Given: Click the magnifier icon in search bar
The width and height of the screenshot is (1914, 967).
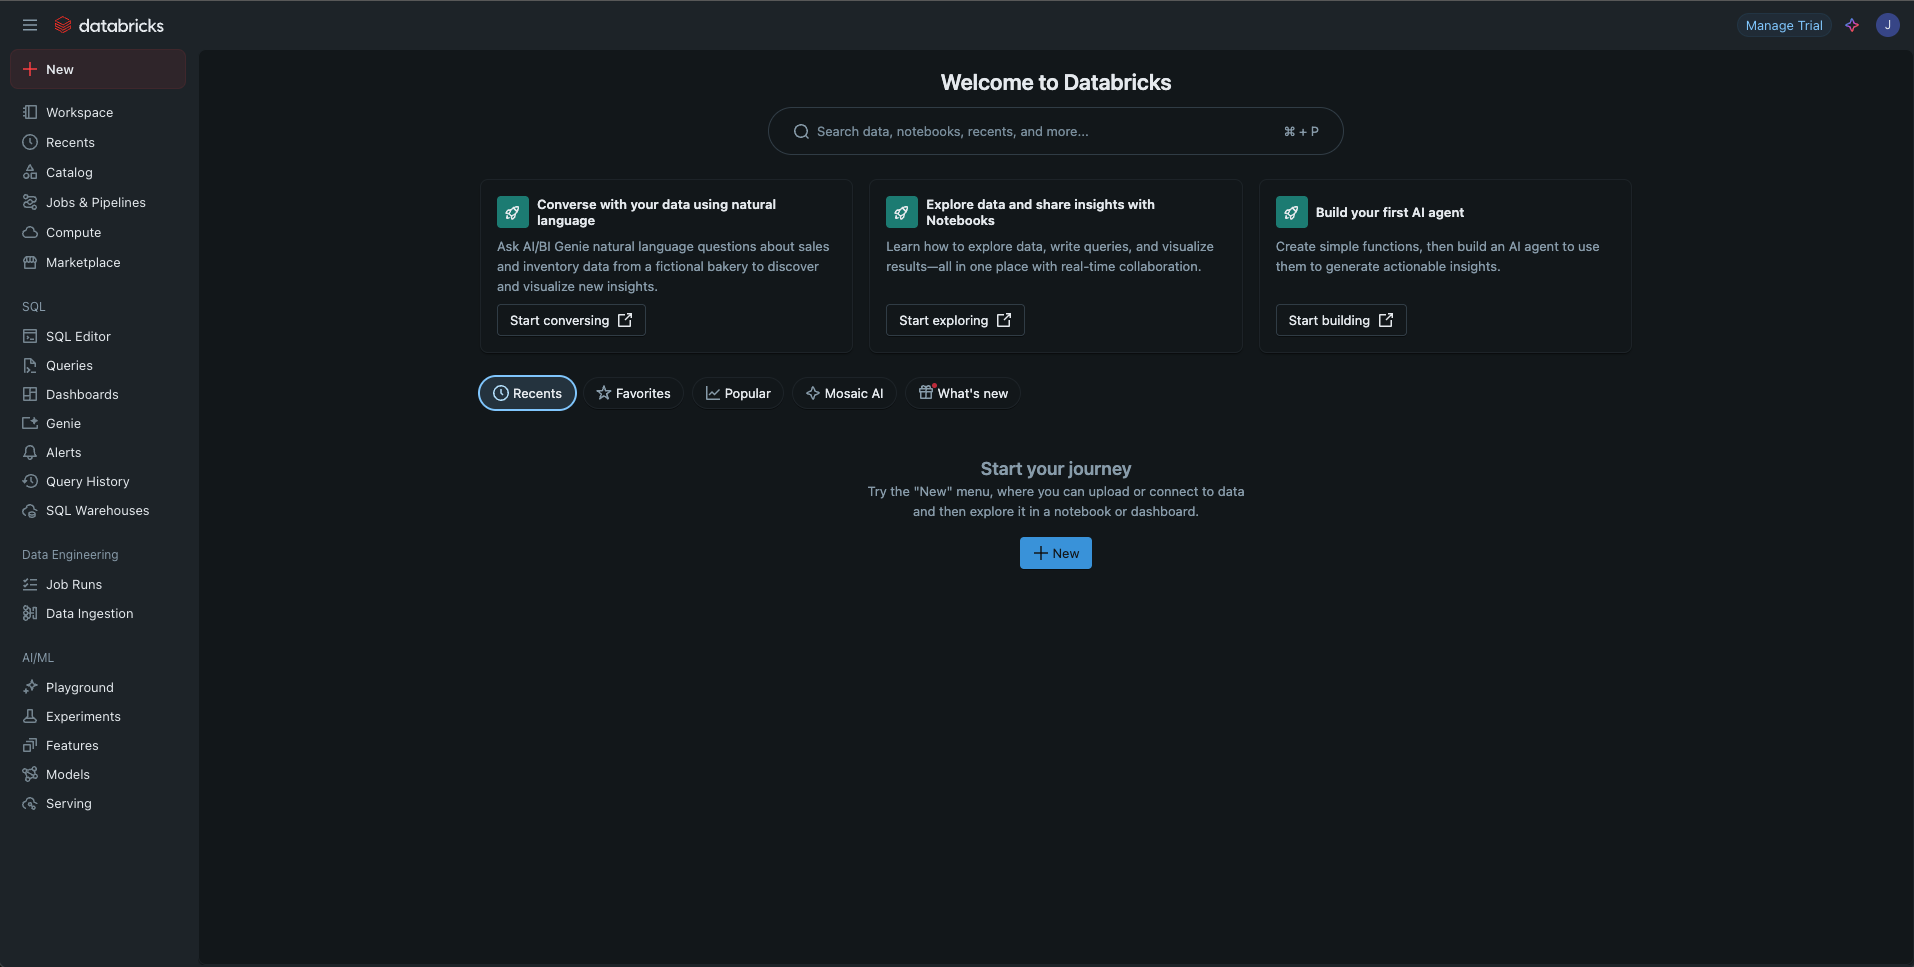Looking at the screenshot, I should click(x=801, y=131).
